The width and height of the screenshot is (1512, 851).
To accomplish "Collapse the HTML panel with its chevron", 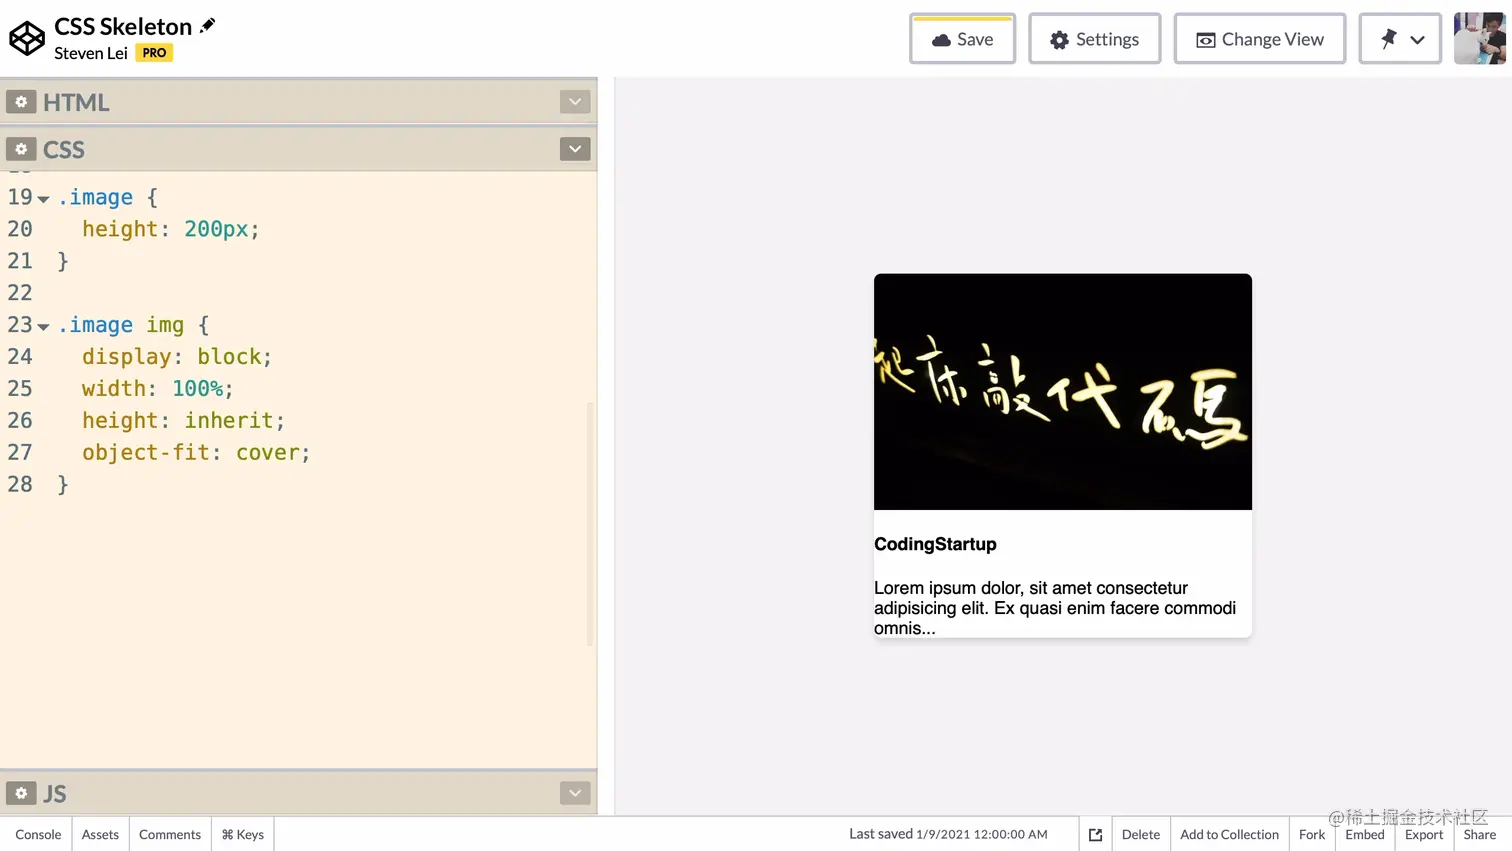I will click(575, 101).
